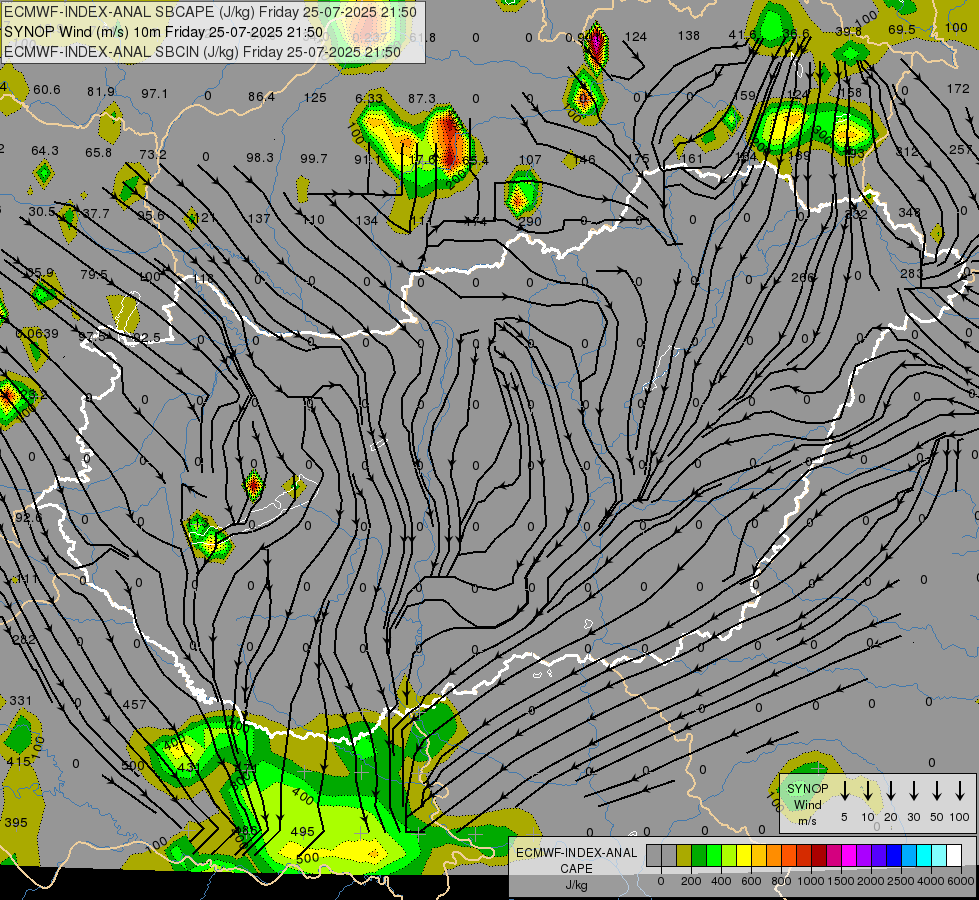Click the 79.5 value on the map
The width and height of the screenshot is (979, 900).
point(94,275)
